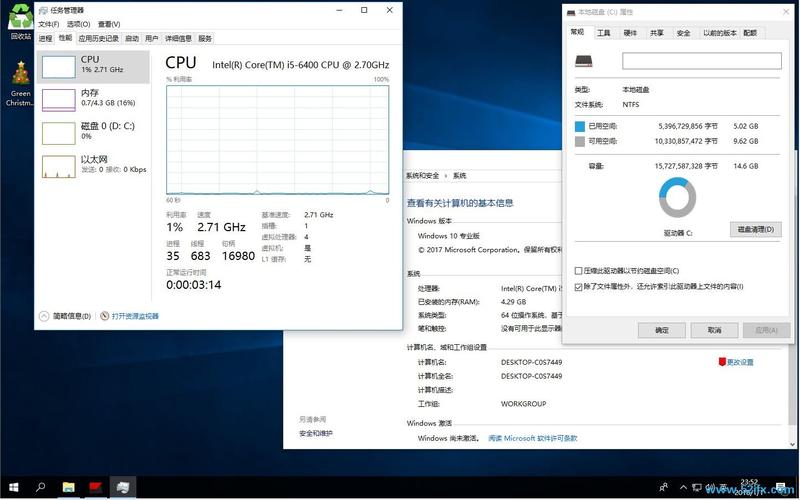Click the Task Manager title bar icon
Image resolution: width=800 pixels, height=500 pixels.
click(43, 10)
